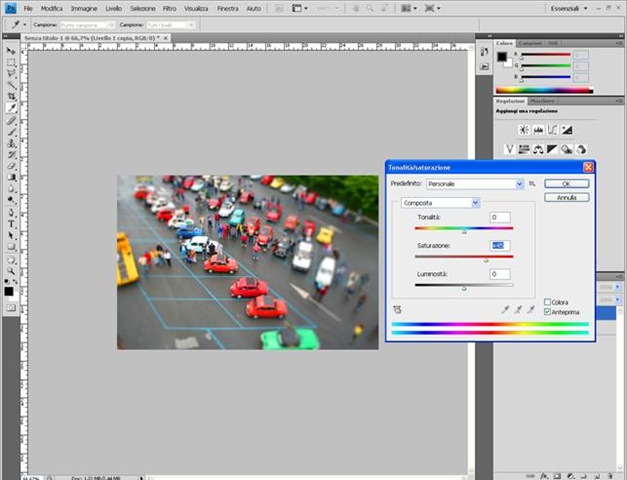Click OK in Tonalità/saturazione dialog
627x480 pixels.
pos(566,184)
